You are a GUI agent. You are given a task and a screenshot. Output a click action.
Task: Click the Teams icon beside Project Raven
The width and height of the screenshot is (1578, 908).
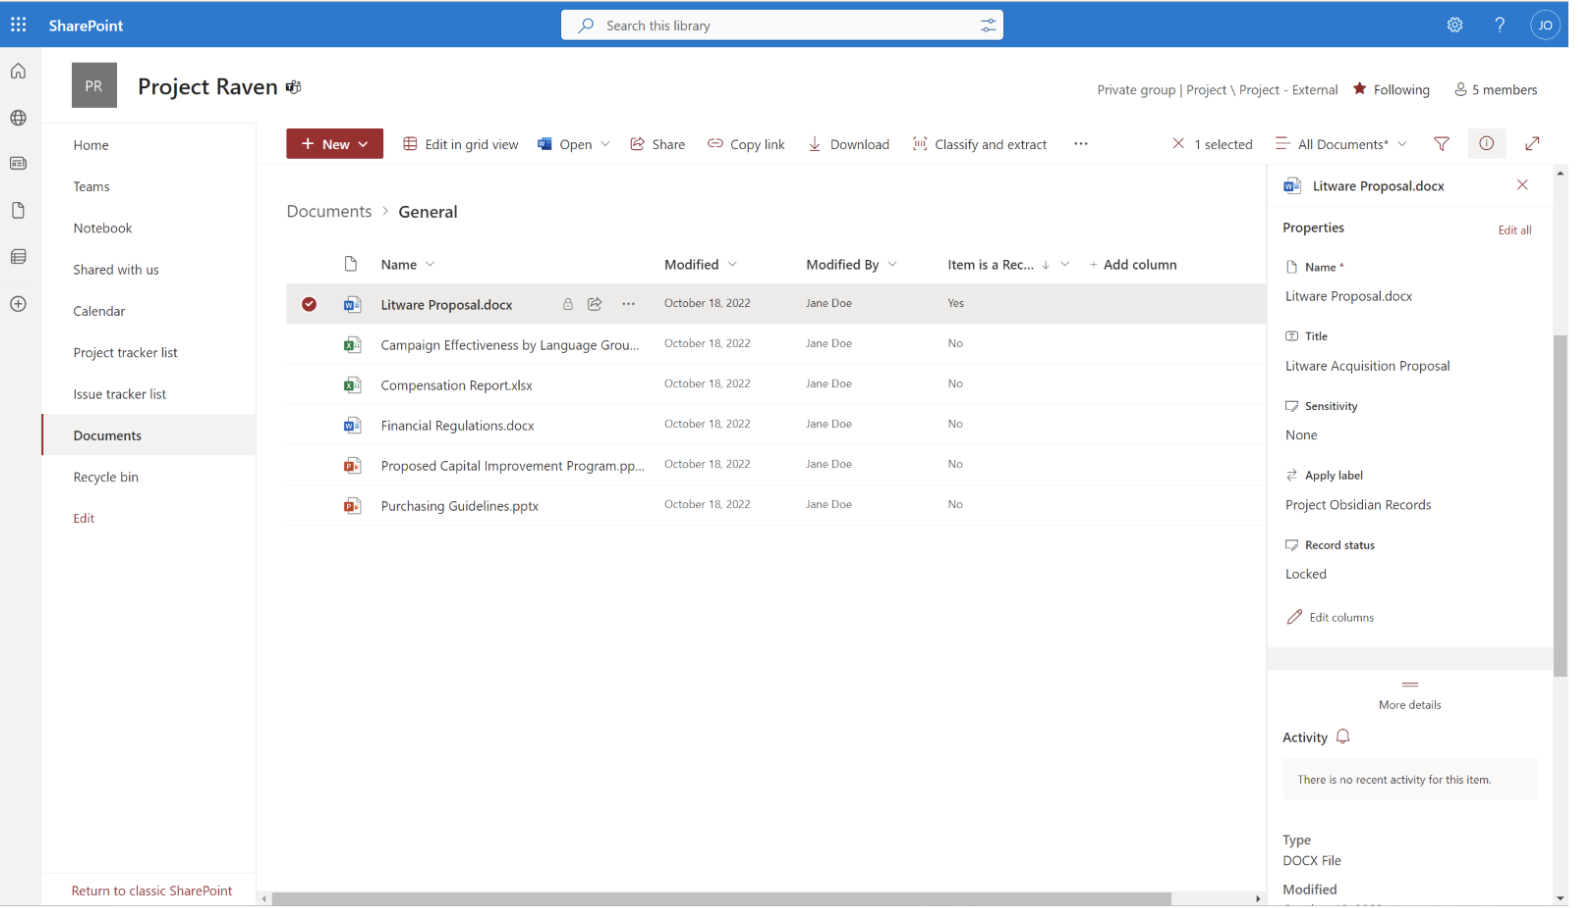[295, 87]
